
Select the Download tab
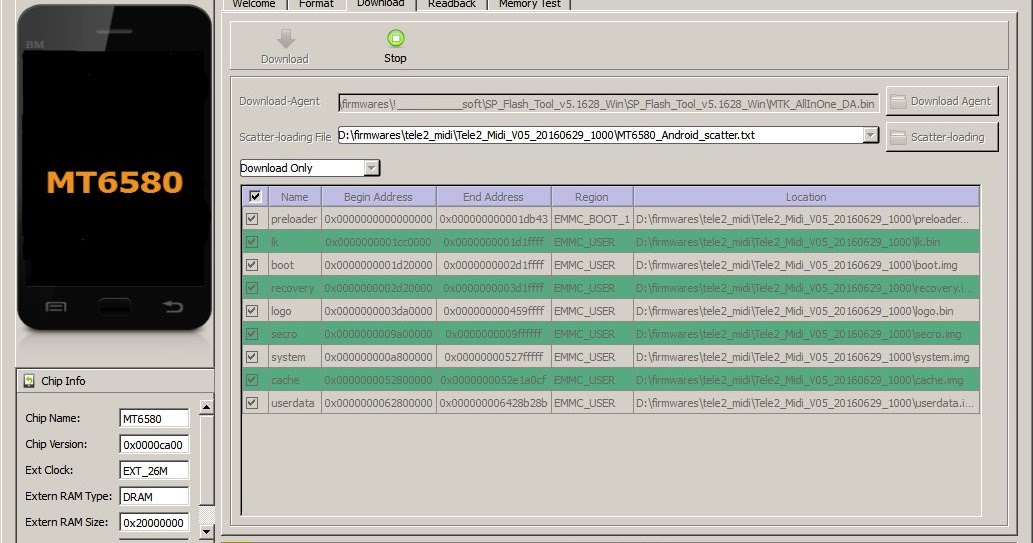tap(381, 3)
